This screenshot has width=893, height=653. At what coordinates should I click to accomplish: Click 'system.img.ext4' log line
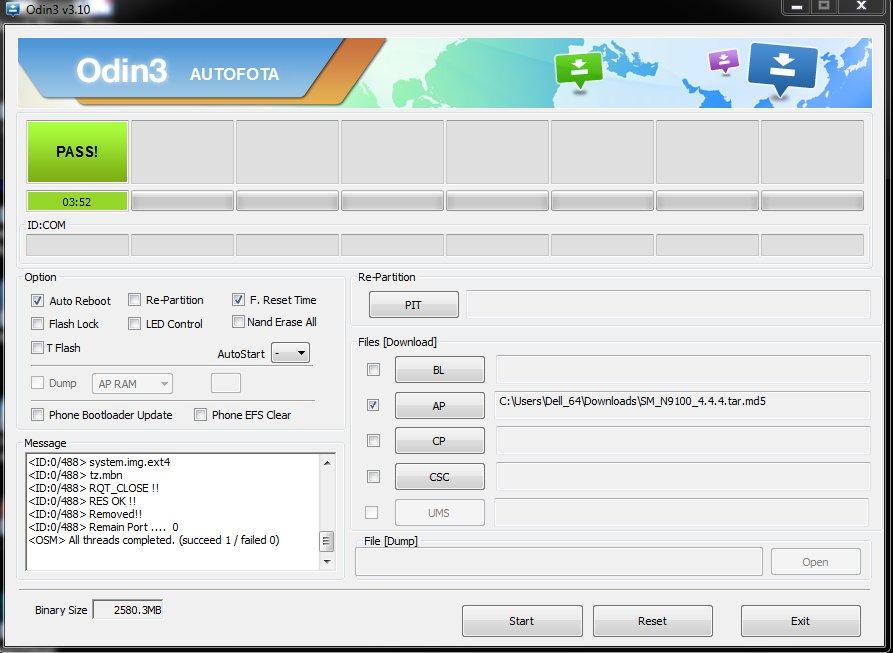coord(99,462)
